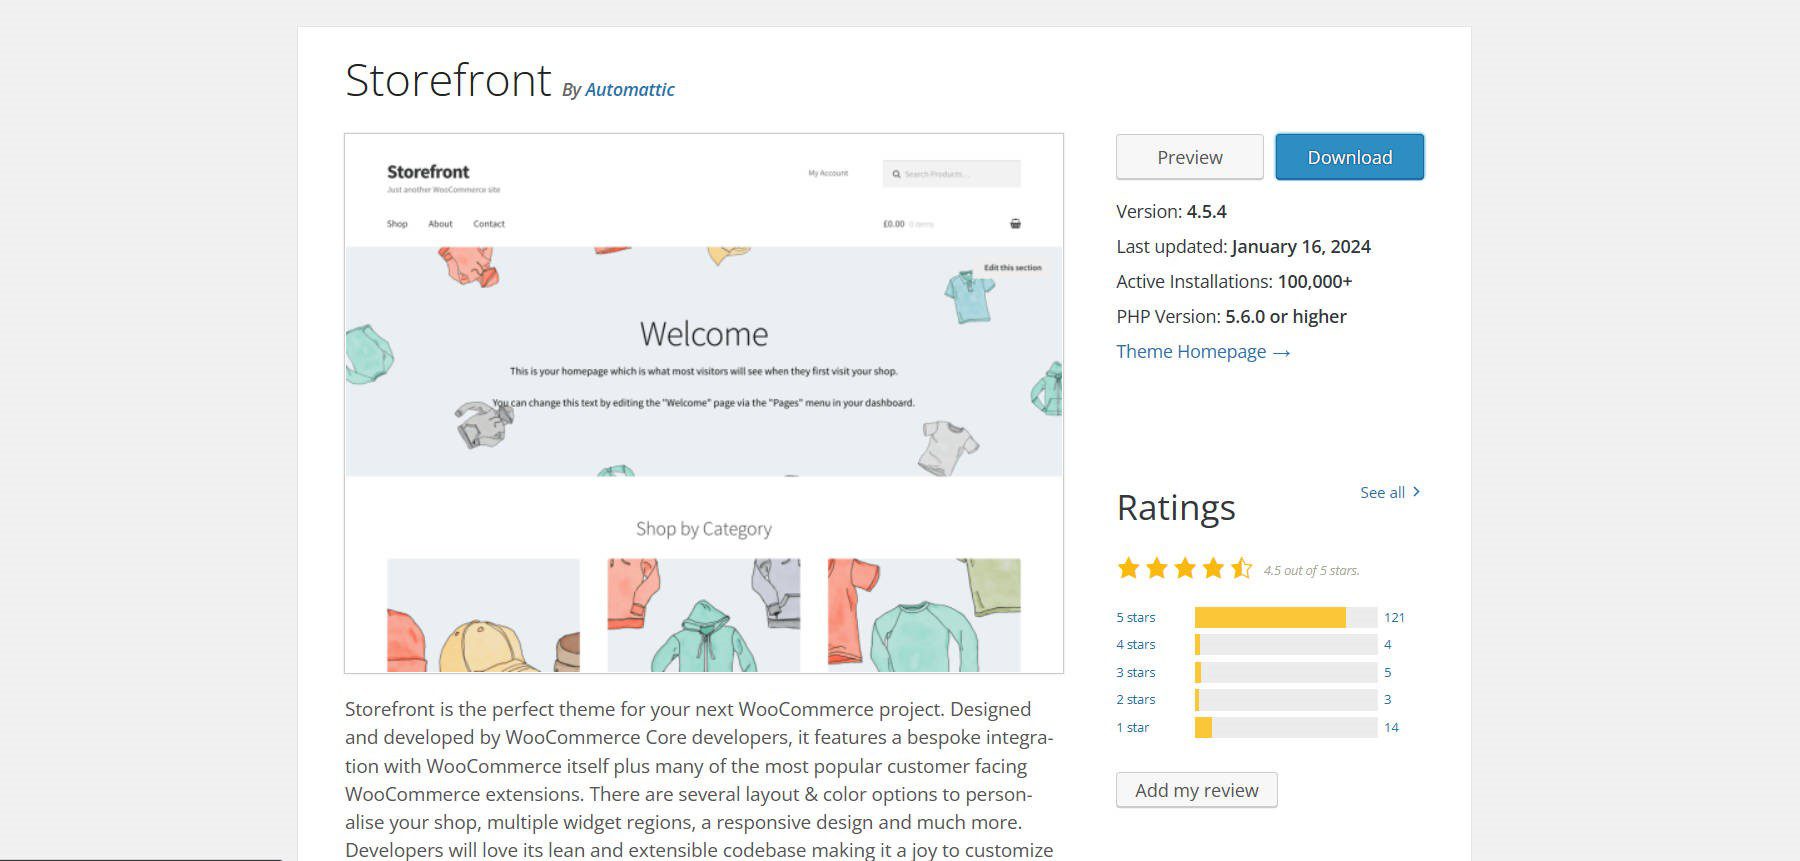The image size is (1800, 861).
Task: Click the hats category image in screenshot
Action: [483, 615]
